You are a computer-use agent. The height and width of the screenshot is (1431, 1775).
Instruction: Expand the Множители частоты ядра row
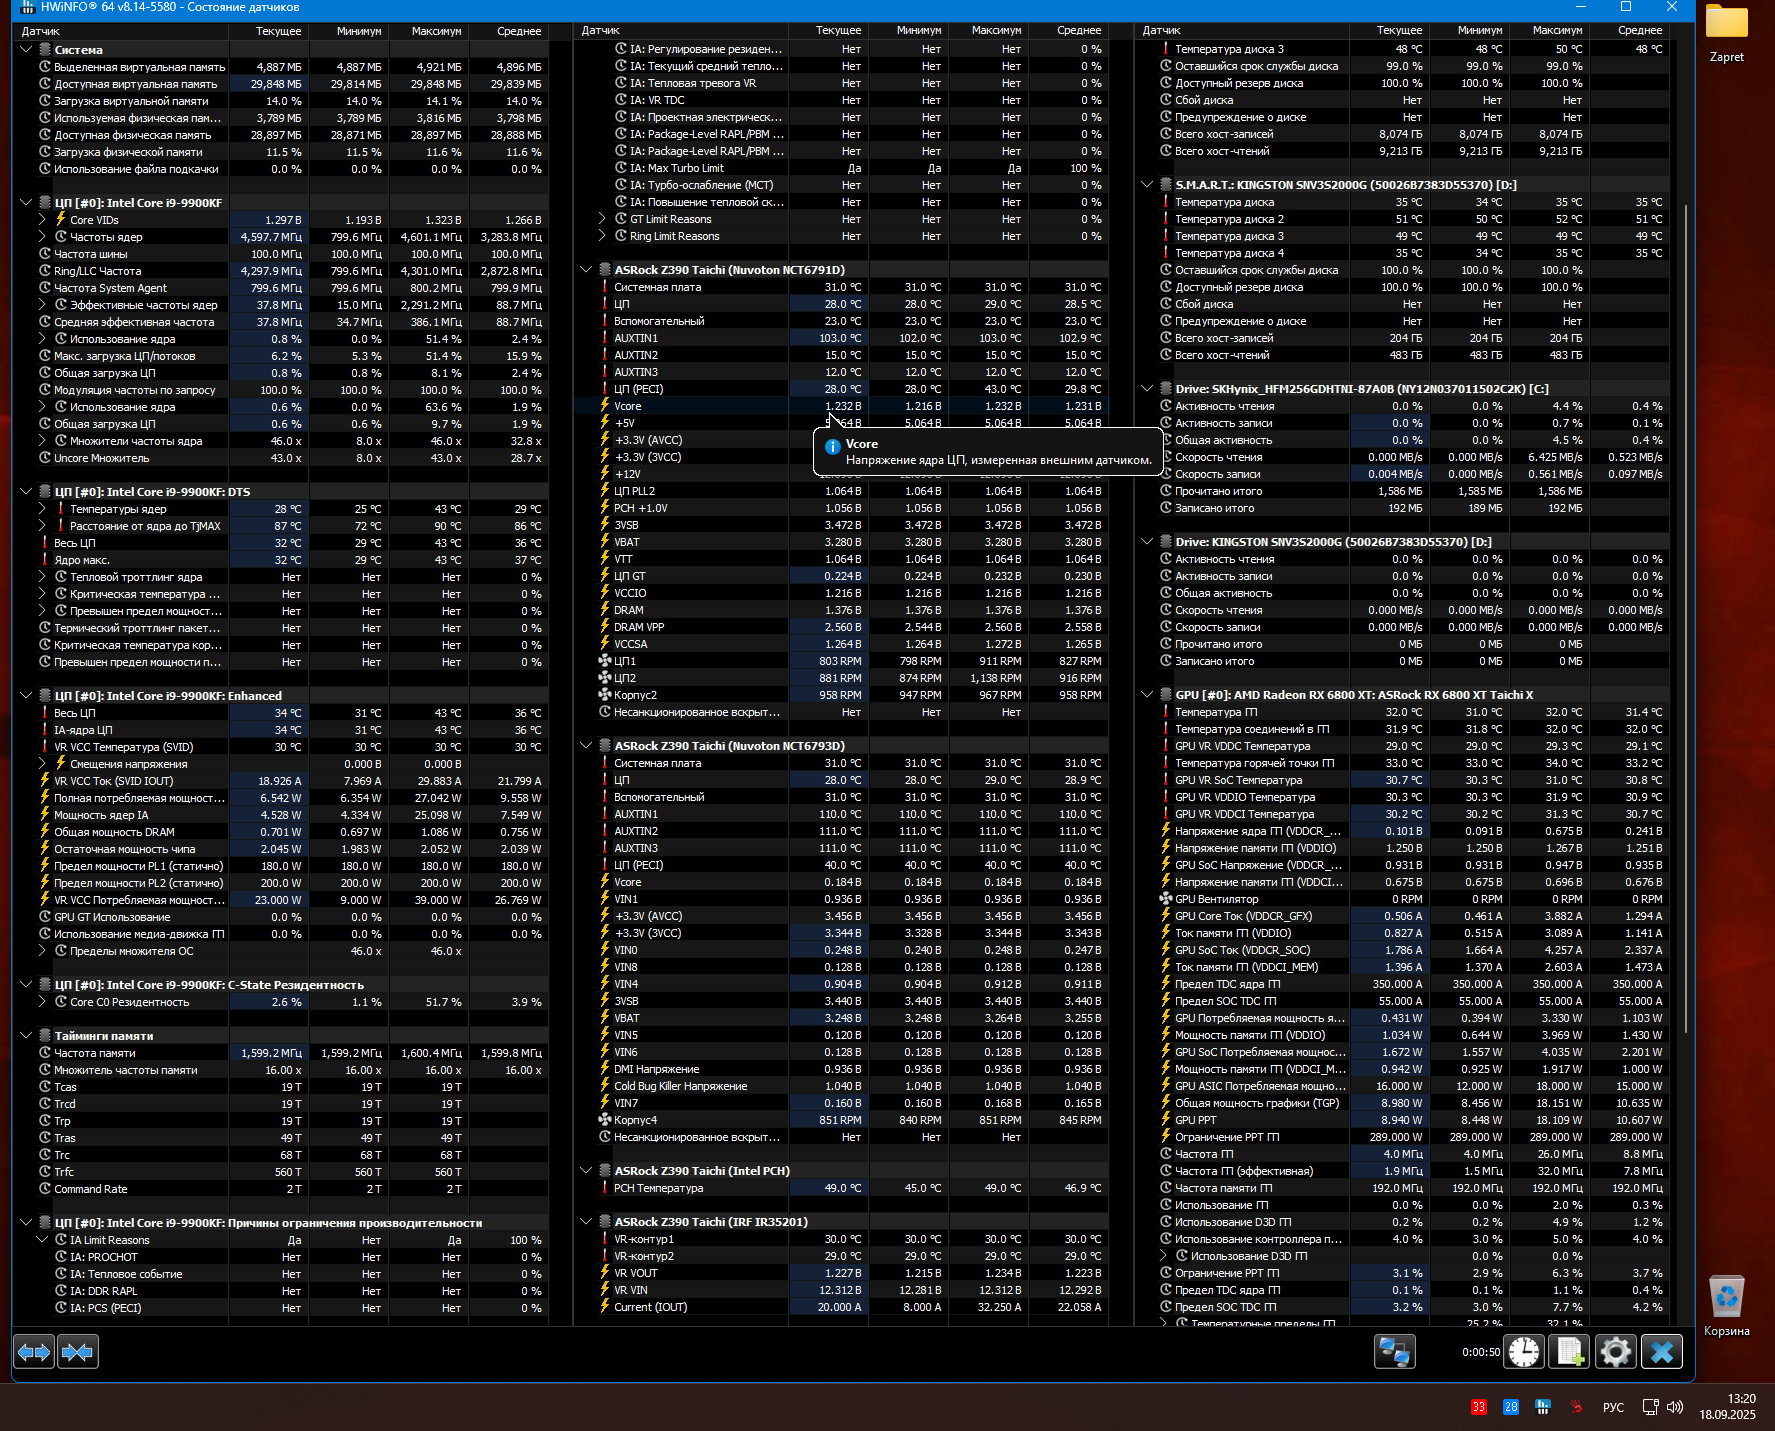[x=42, y=441]
